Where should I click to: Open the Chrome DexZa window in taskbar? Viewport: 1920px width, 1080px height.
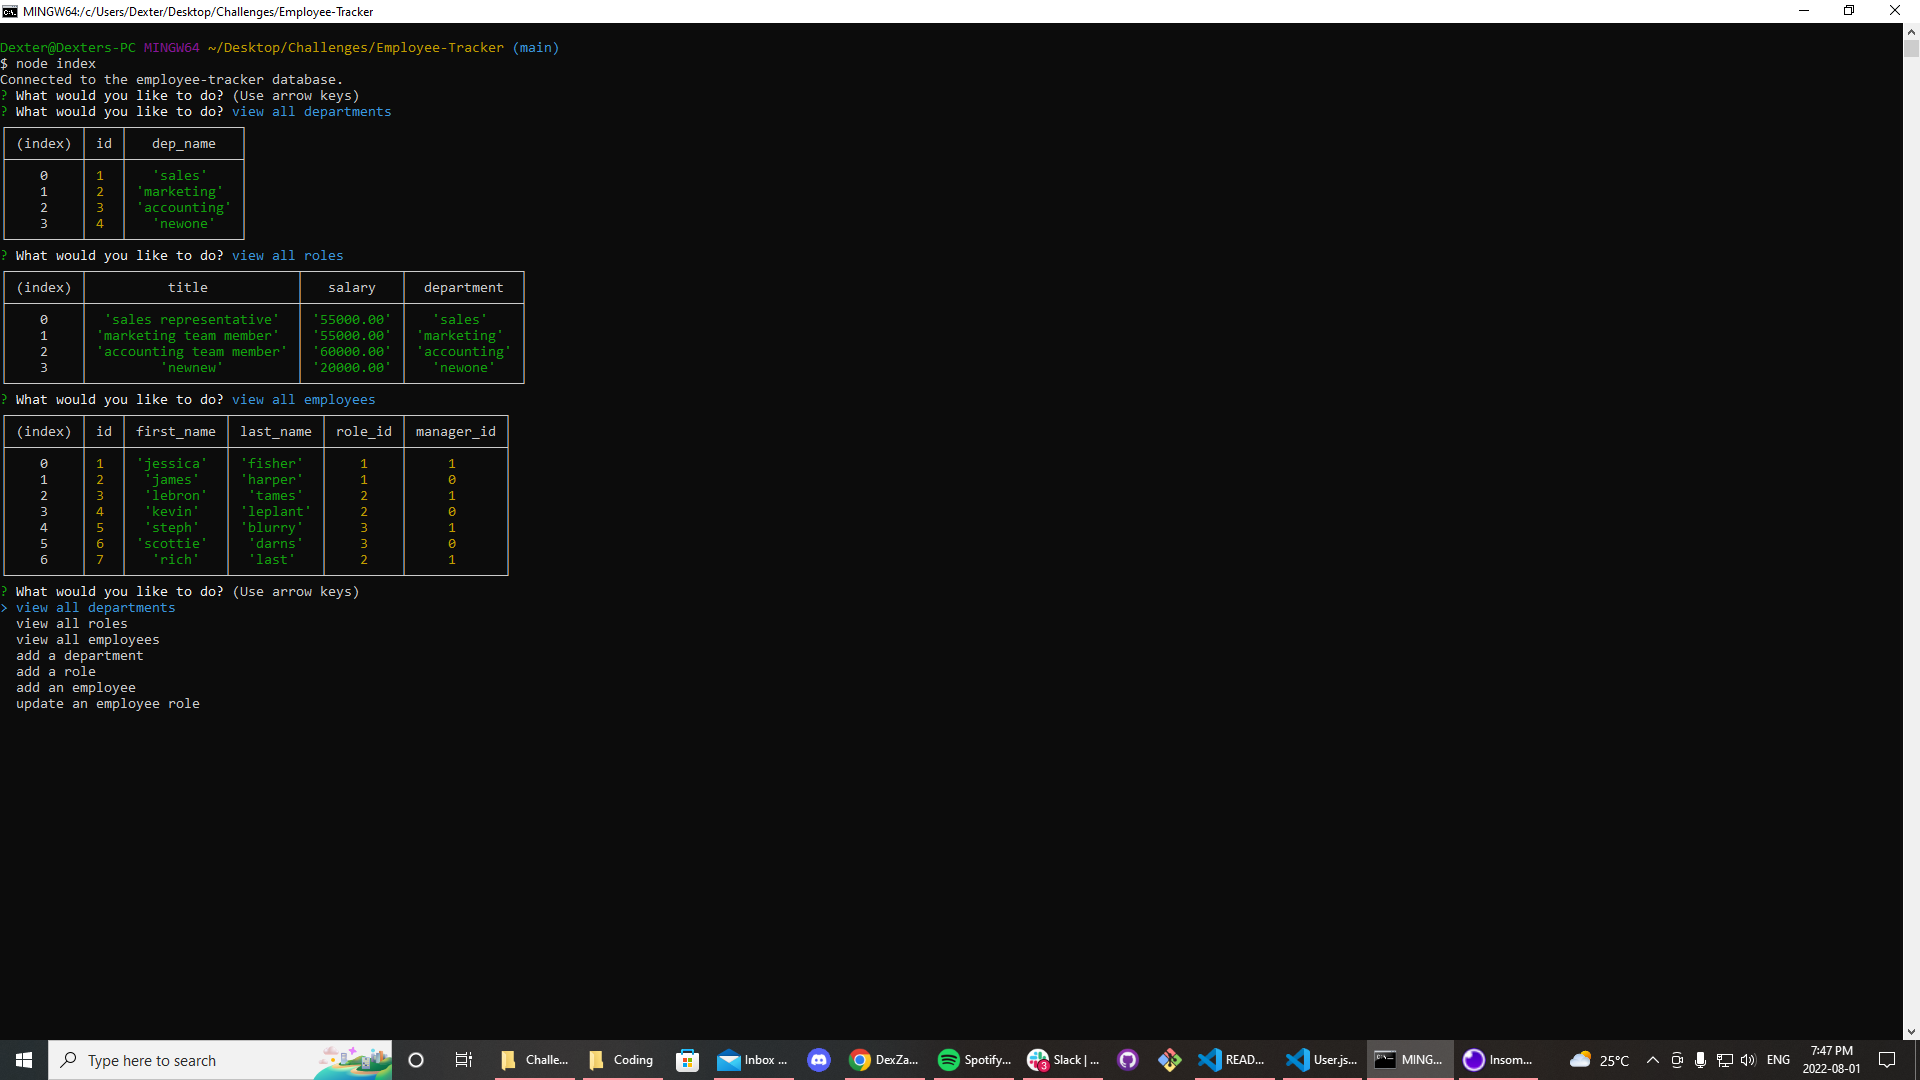(x=883, y=1060)
